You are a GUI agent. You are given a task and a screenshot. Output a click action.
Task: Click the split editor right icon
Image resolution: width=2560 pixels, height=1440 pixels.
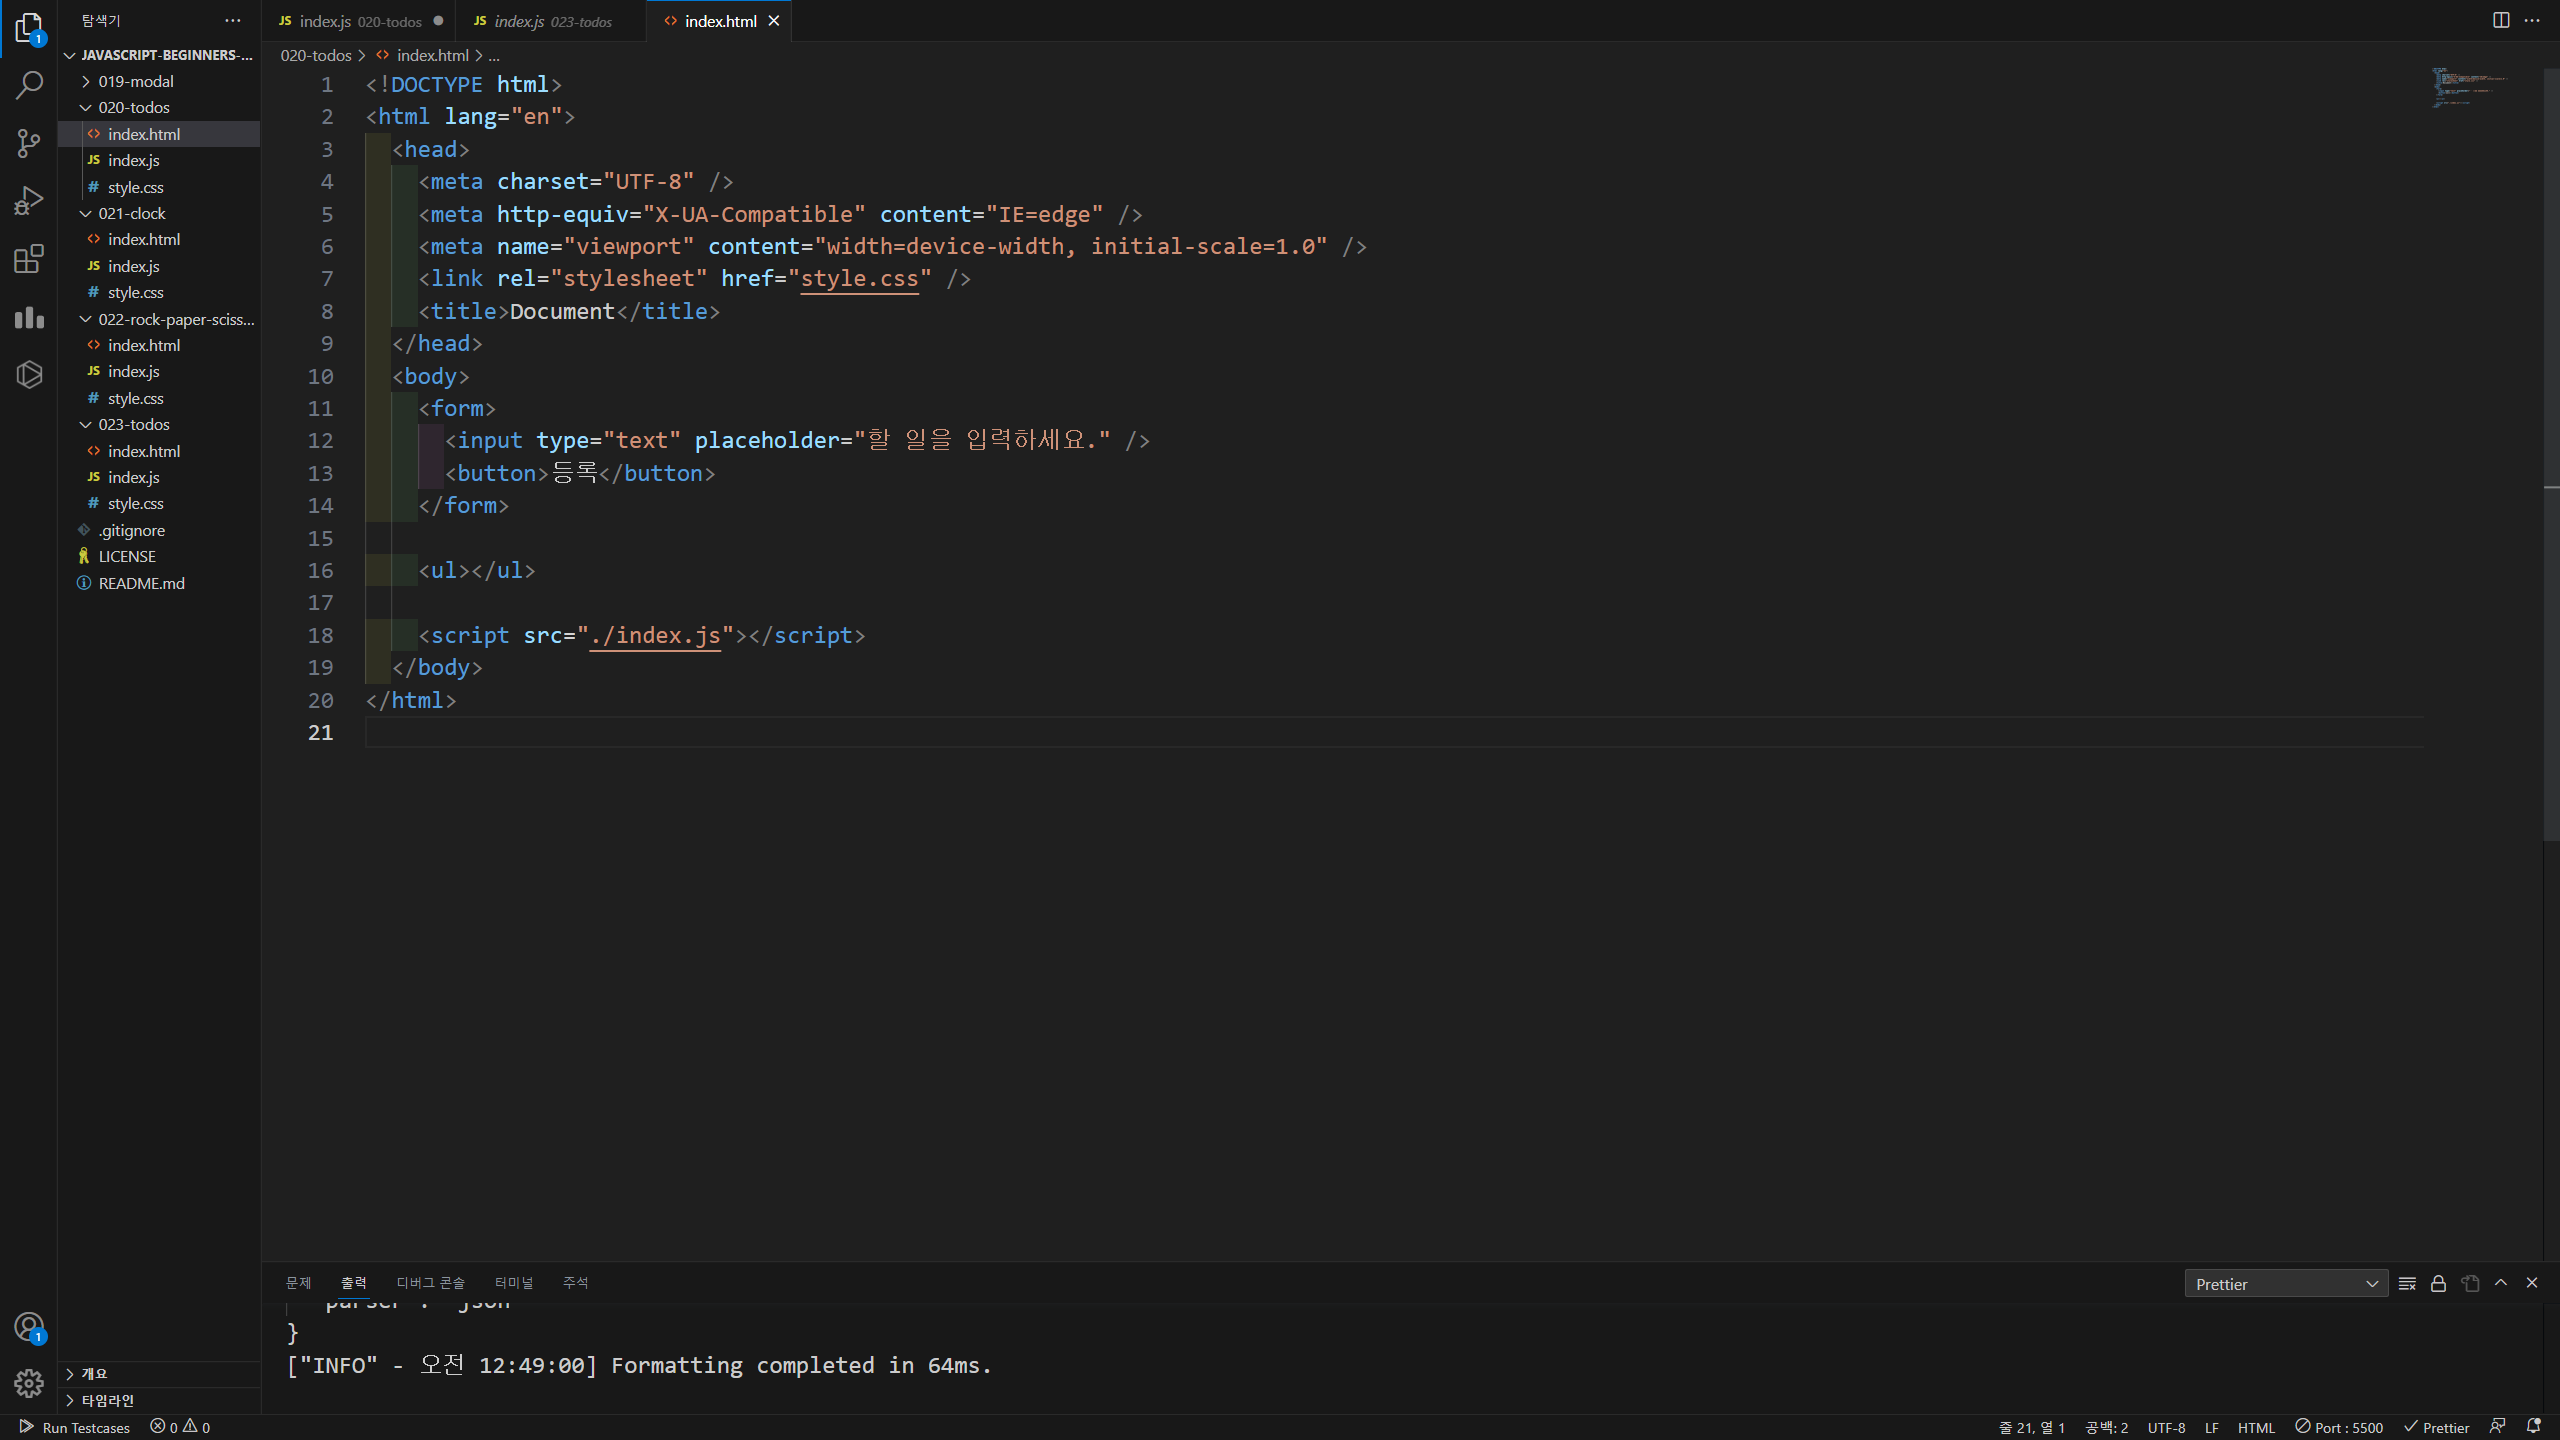point(2501,20)
